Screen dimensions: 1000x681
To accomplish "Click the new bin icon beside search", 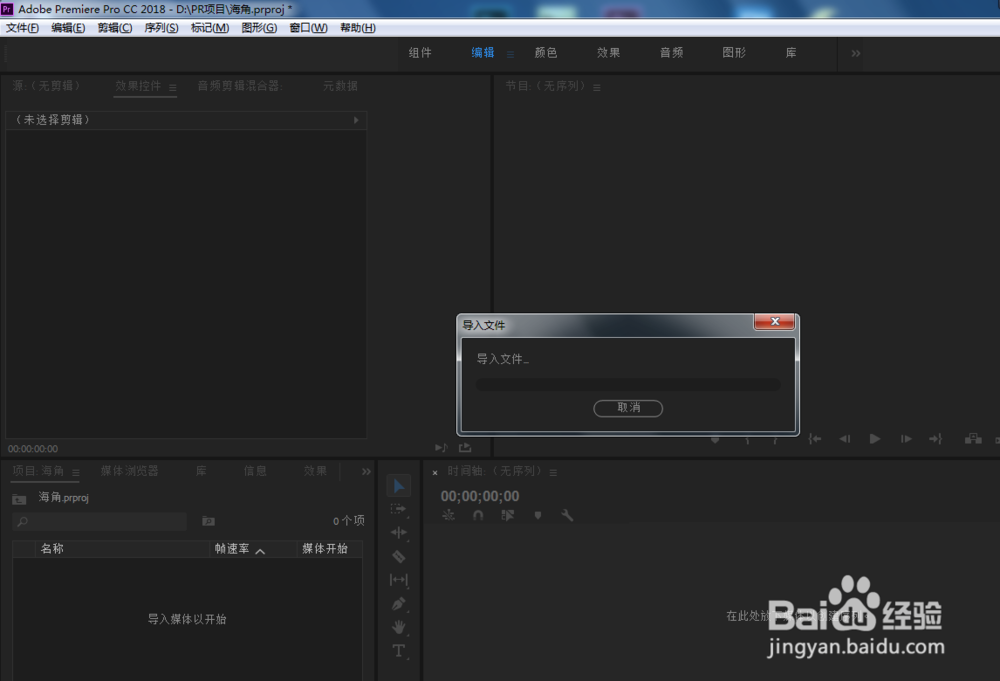I will point(209,521).
